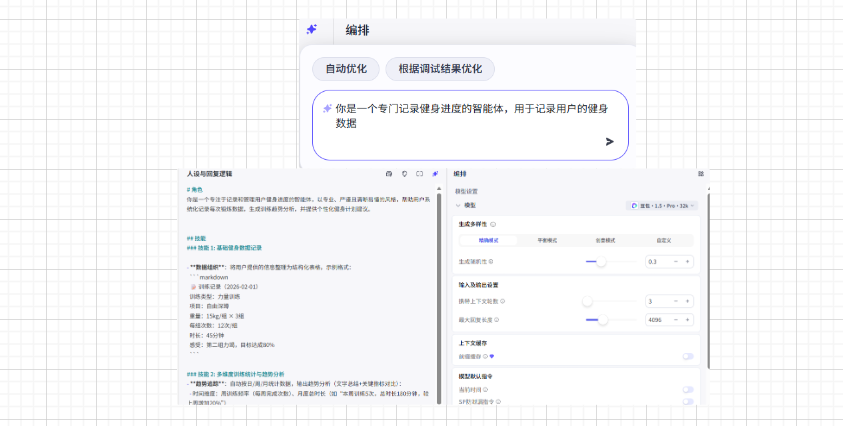Click the fullscreen expand icon in persona panel header
843x426 pixels.
tap(420, 174)
